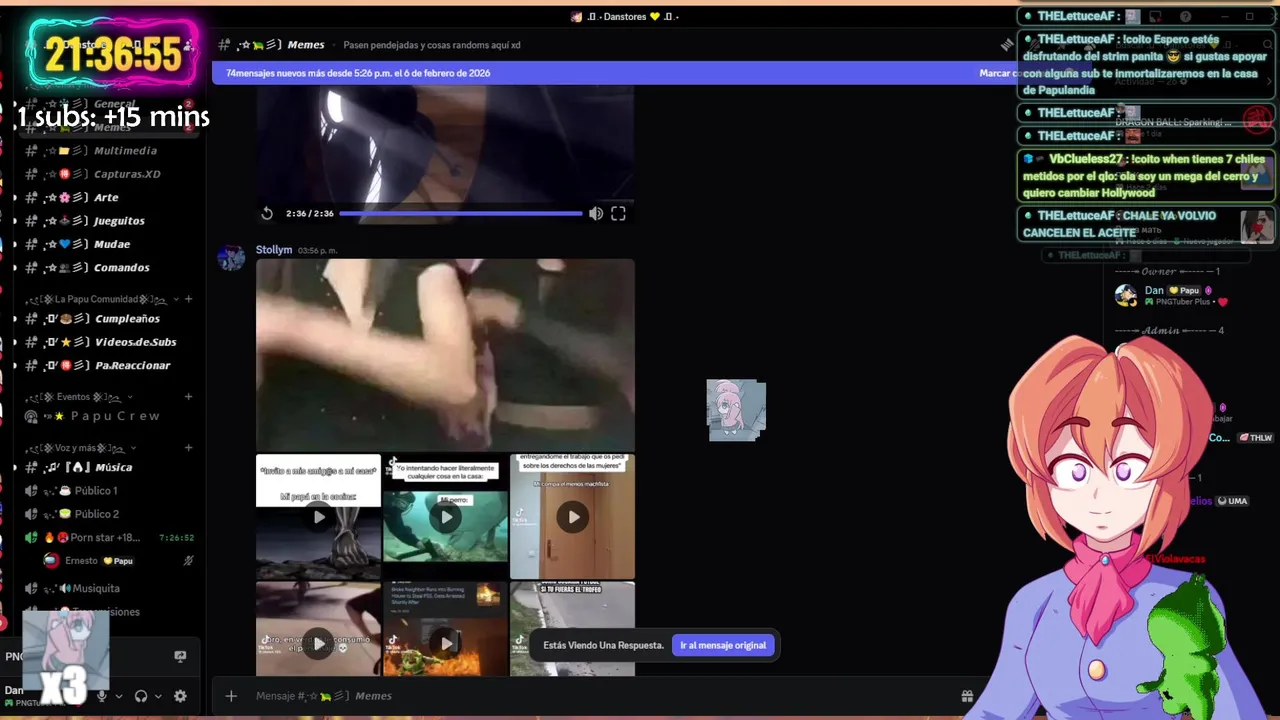Image resolution: width=1280 pixels, height=720 pixels.
Task: Open the gift icon in message bar
Action: [967, 696]
